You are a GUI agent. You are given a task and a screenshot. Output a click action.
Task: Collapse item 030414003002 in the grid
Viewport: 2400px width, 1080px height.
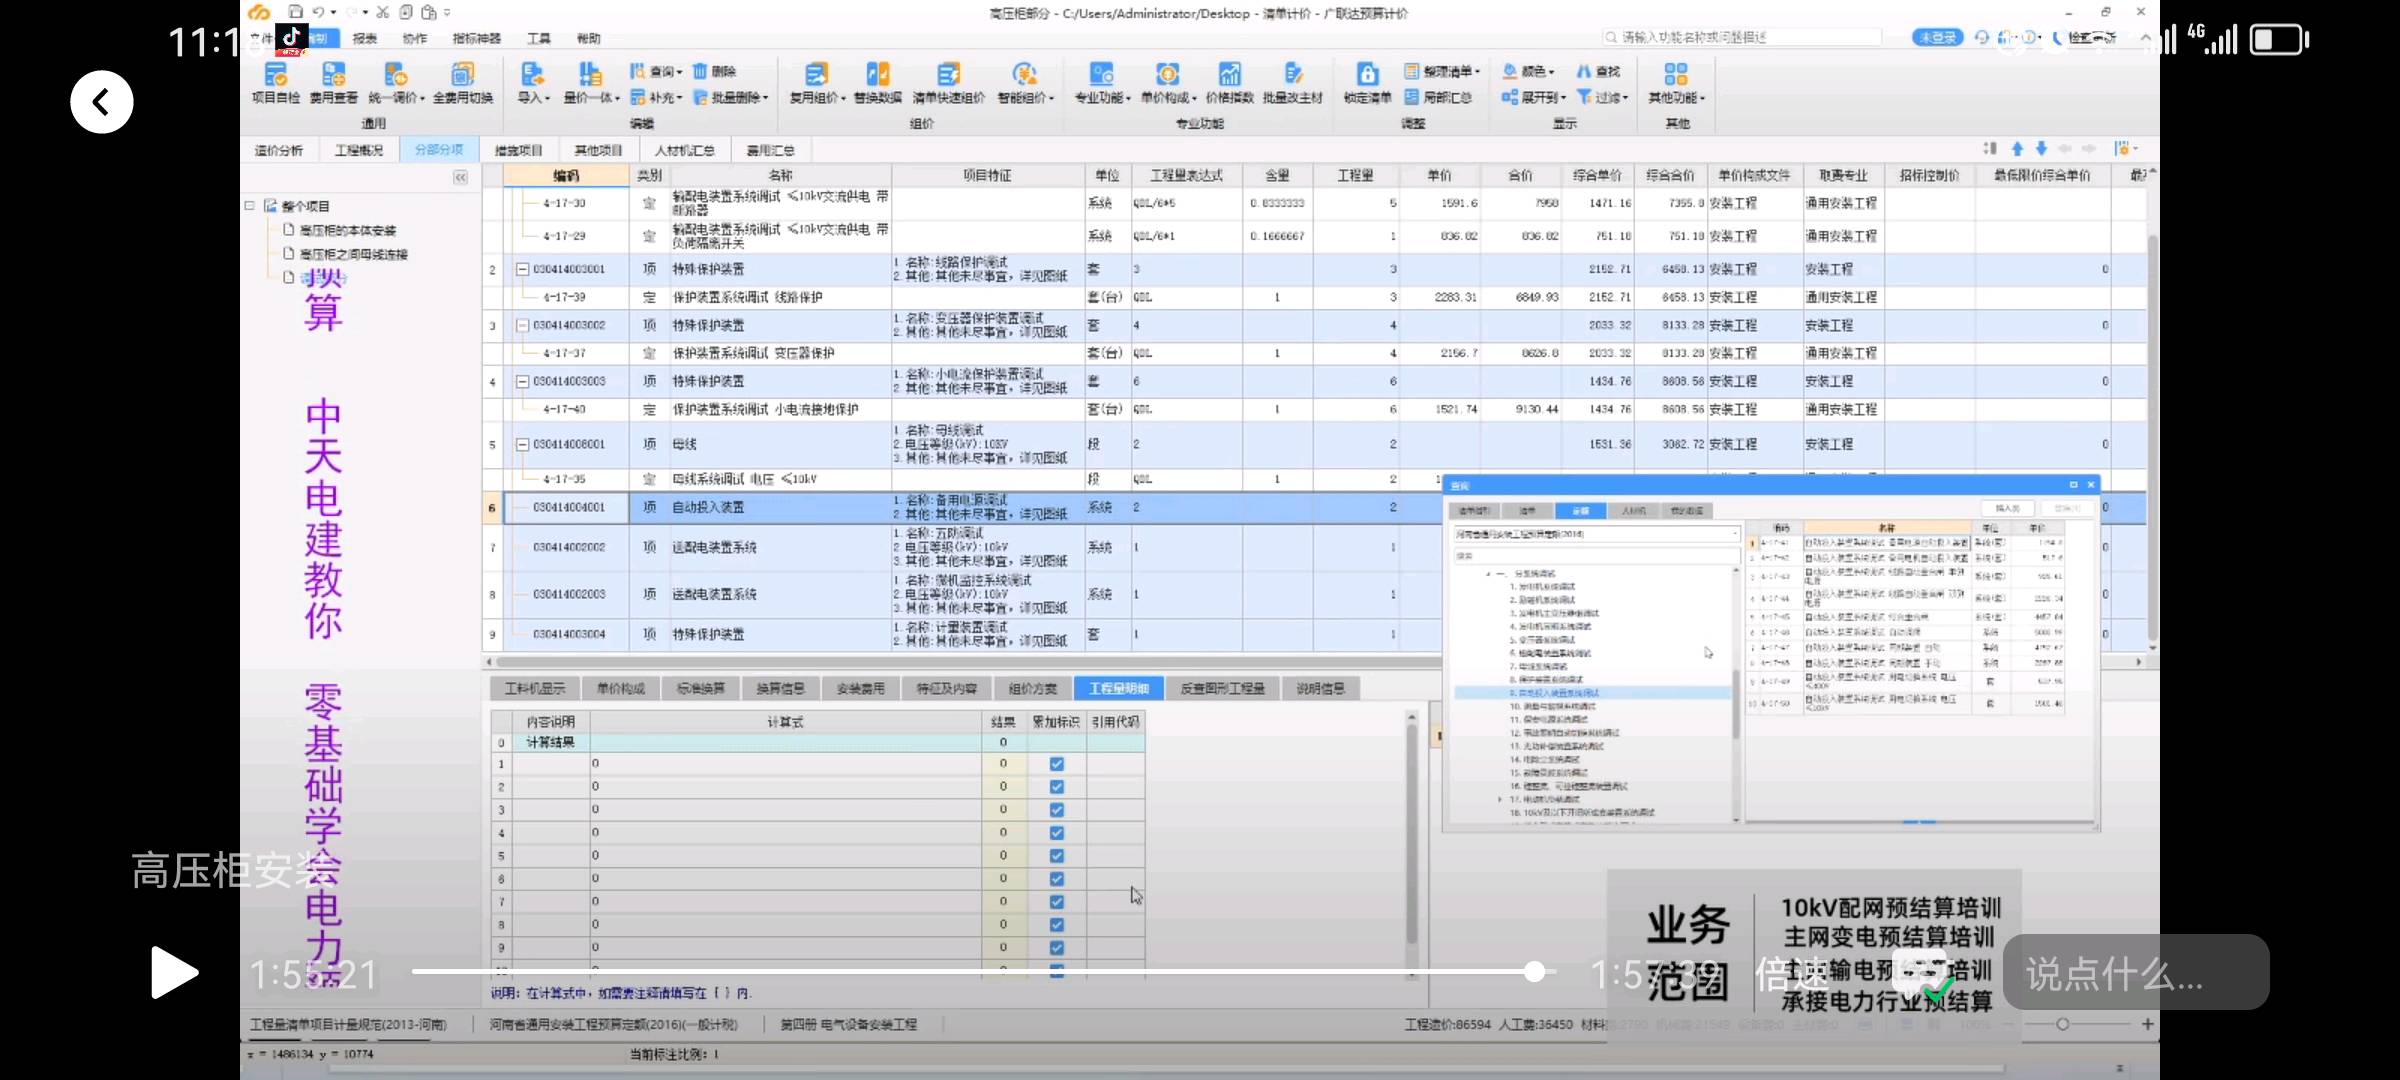coord(522,325)
